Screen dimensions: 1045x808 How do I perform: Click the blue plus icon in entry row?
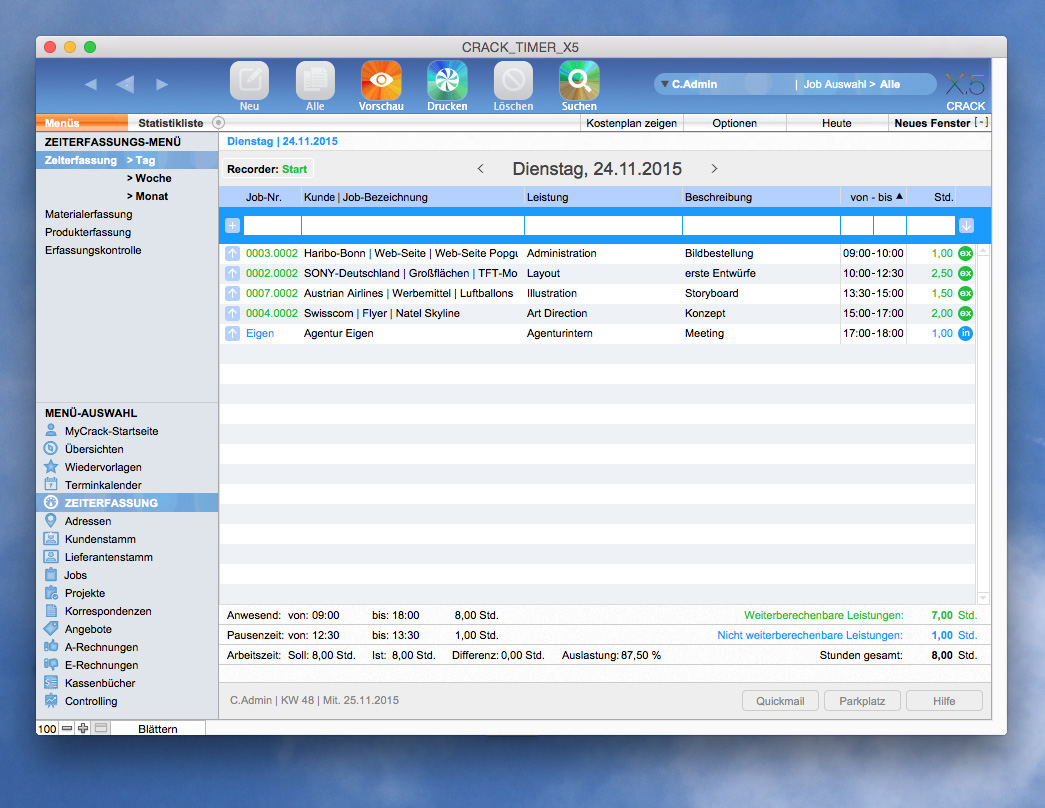click(232, 226)
